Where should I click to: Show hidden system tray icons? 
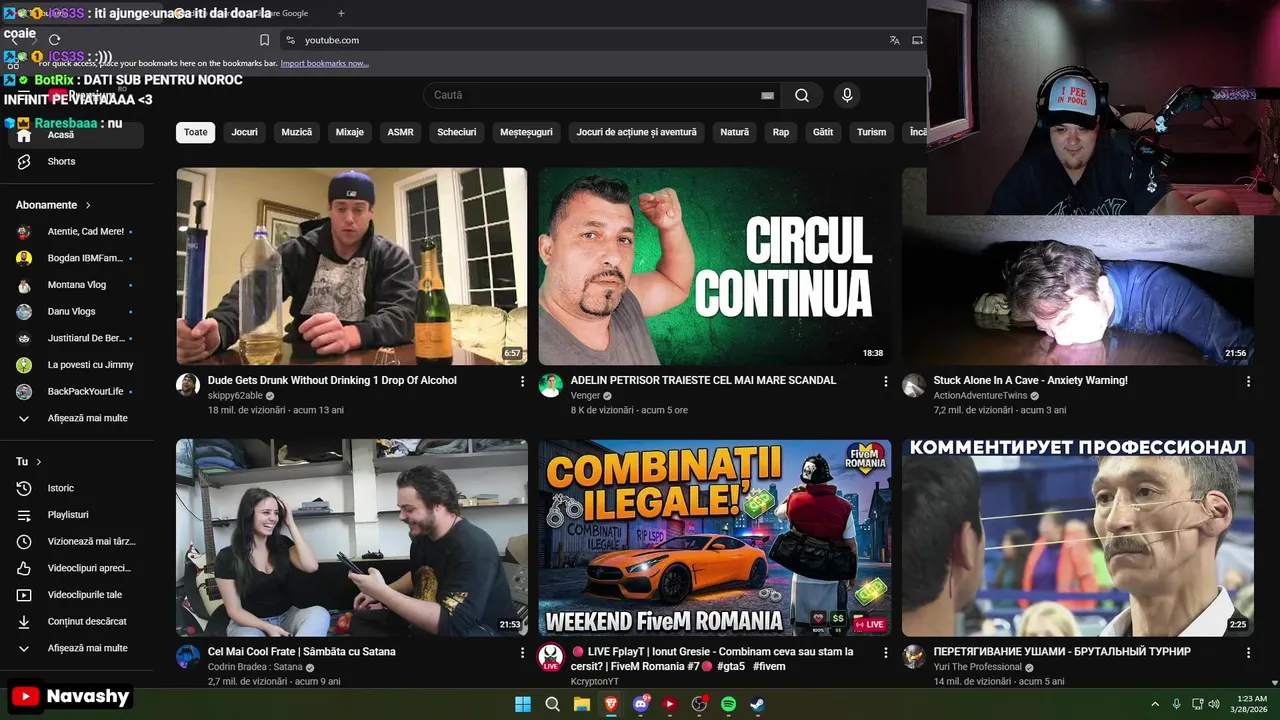1155,704
